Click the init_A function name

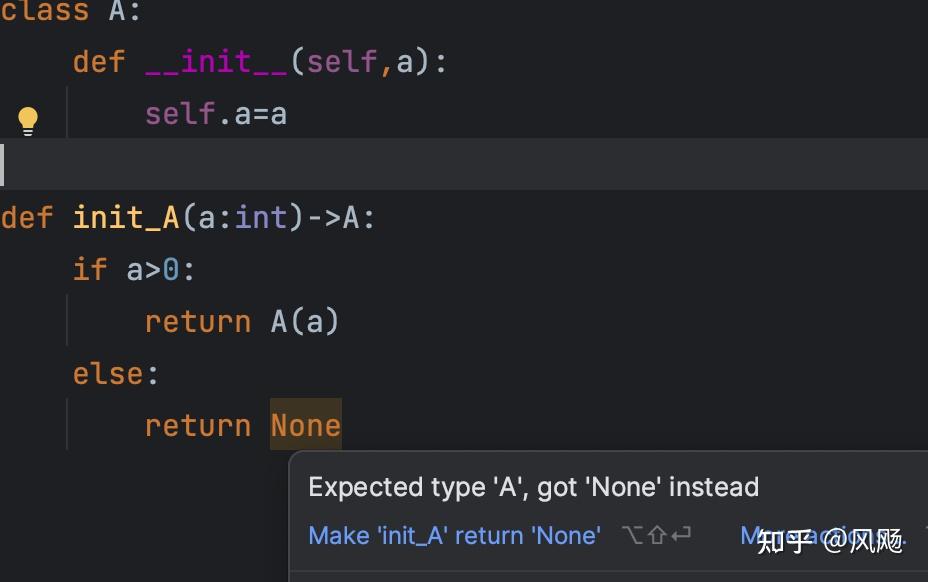125,218
